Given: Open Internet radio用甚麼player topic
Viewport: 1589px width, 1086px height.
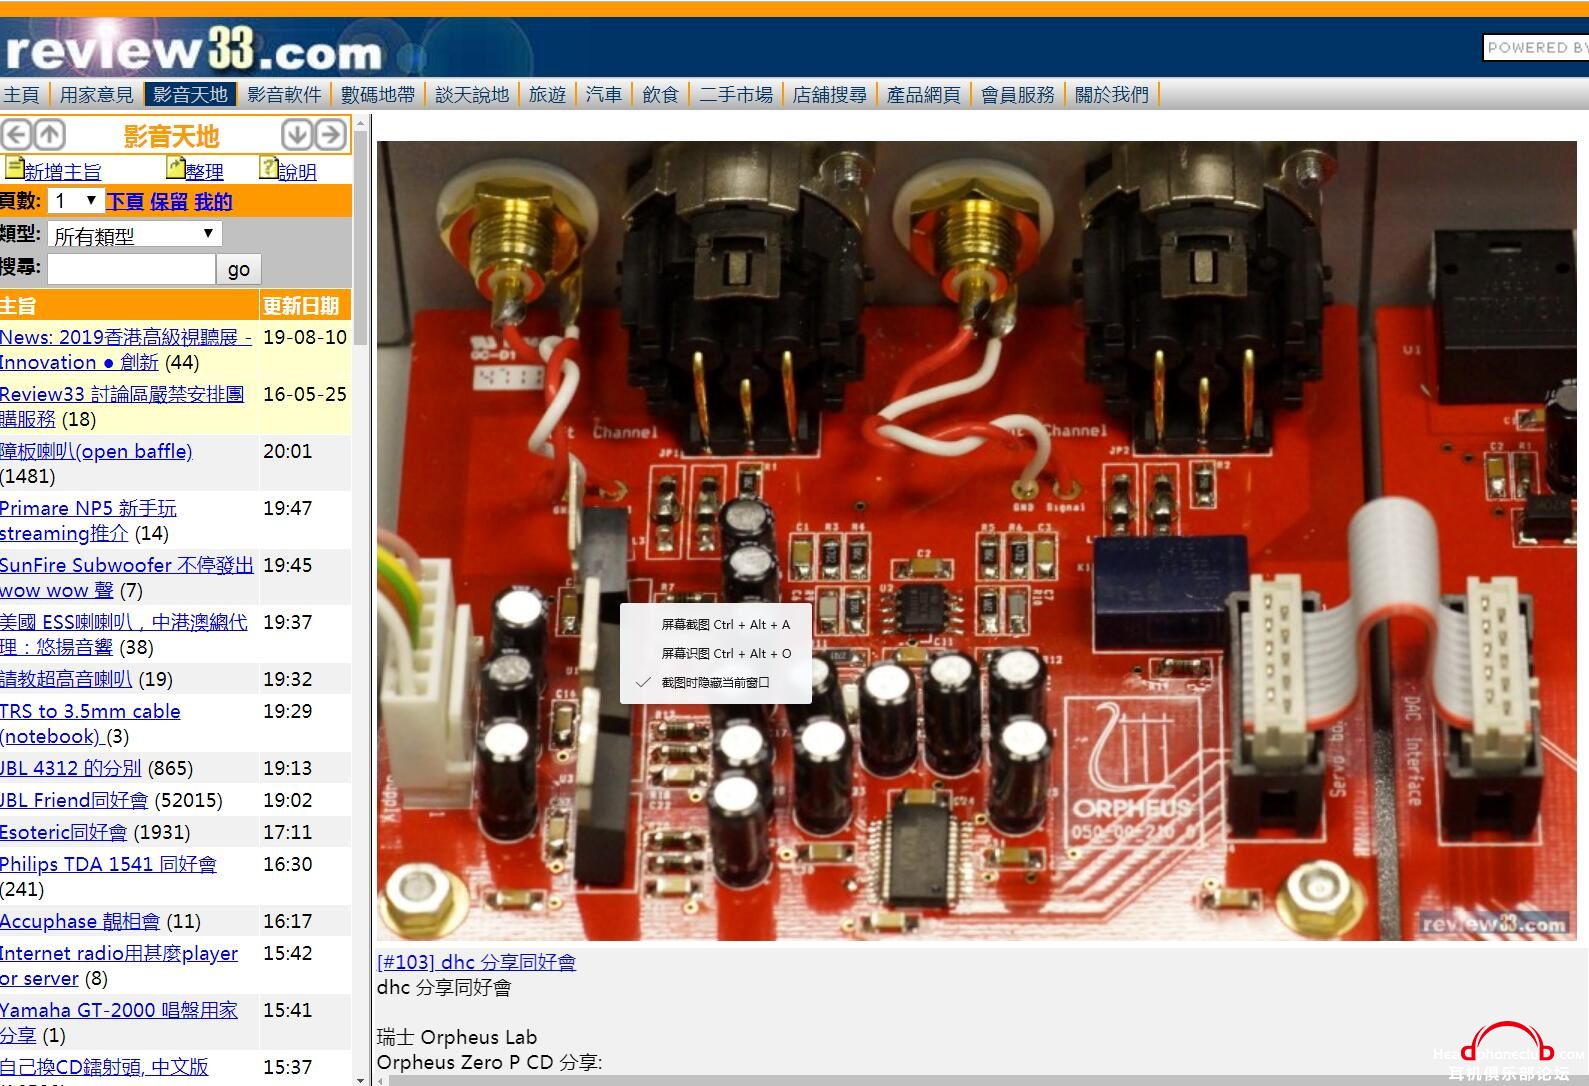Looking at the screenshot, I should click(x=119, y=965).
